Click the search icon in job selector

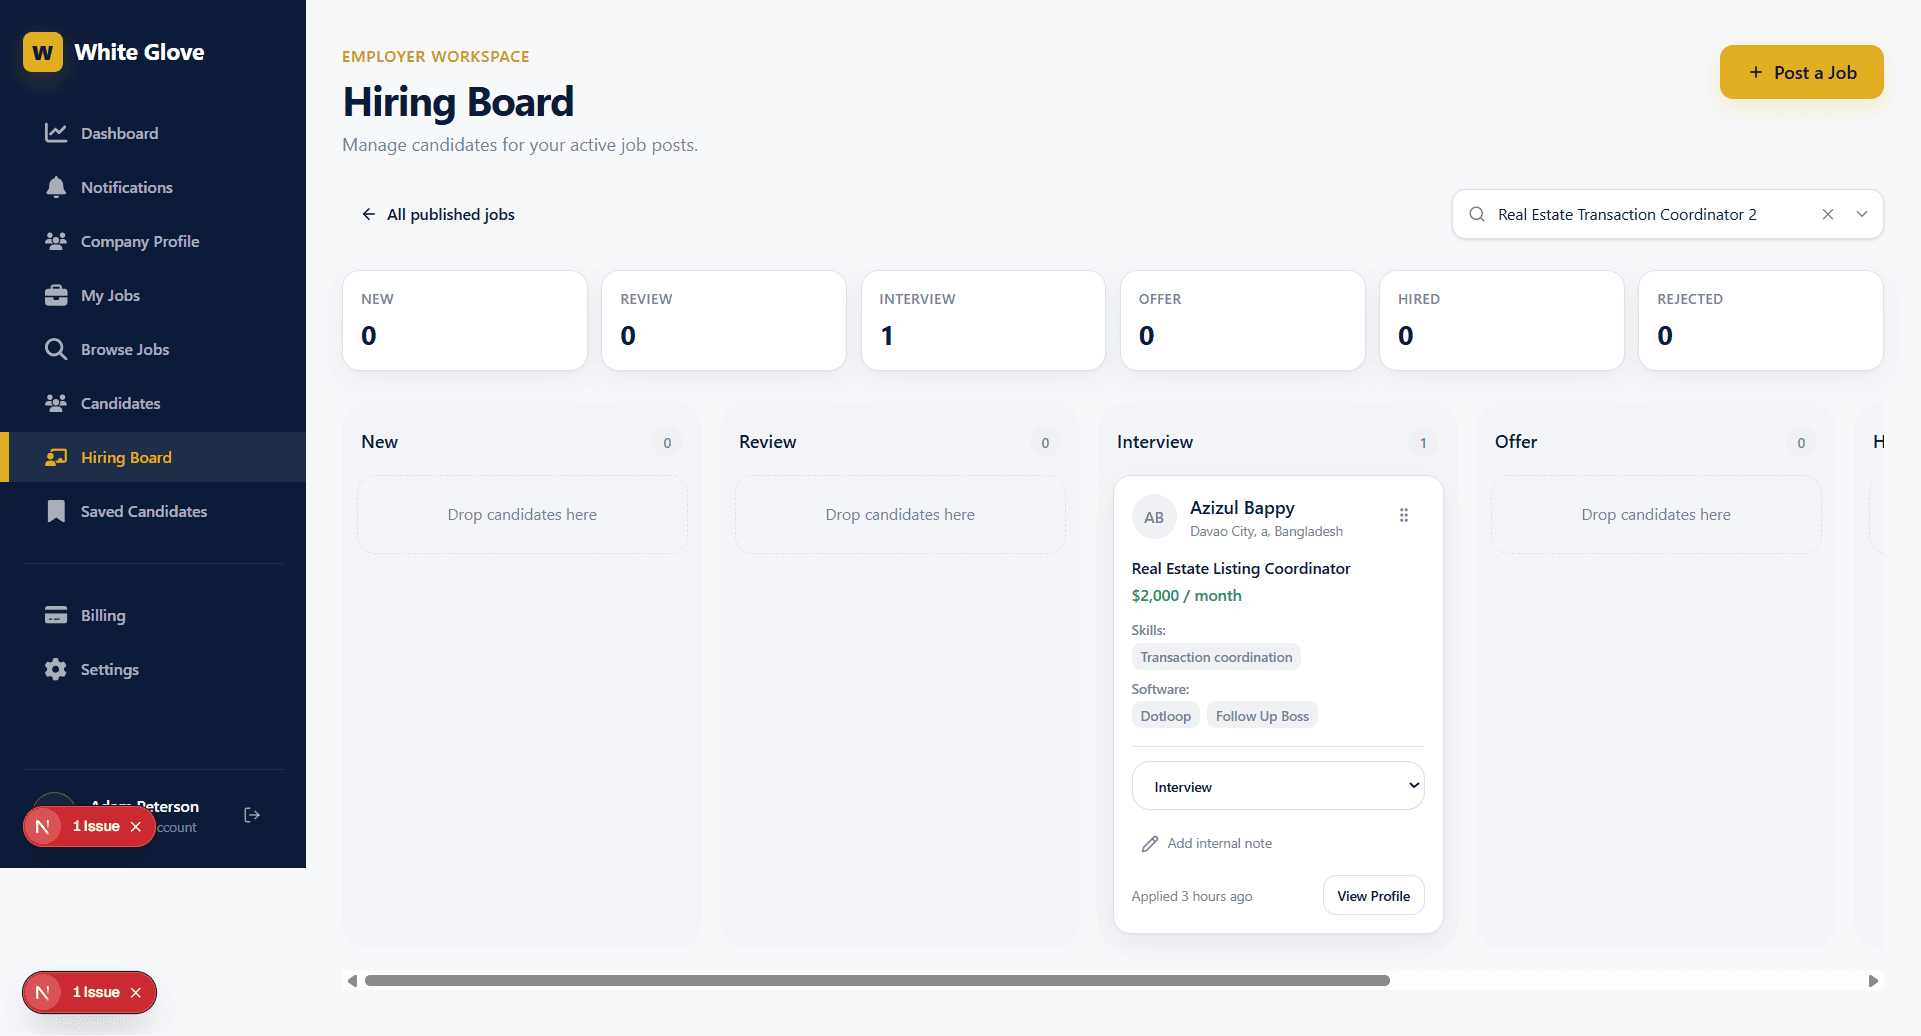coord(1477,214)
